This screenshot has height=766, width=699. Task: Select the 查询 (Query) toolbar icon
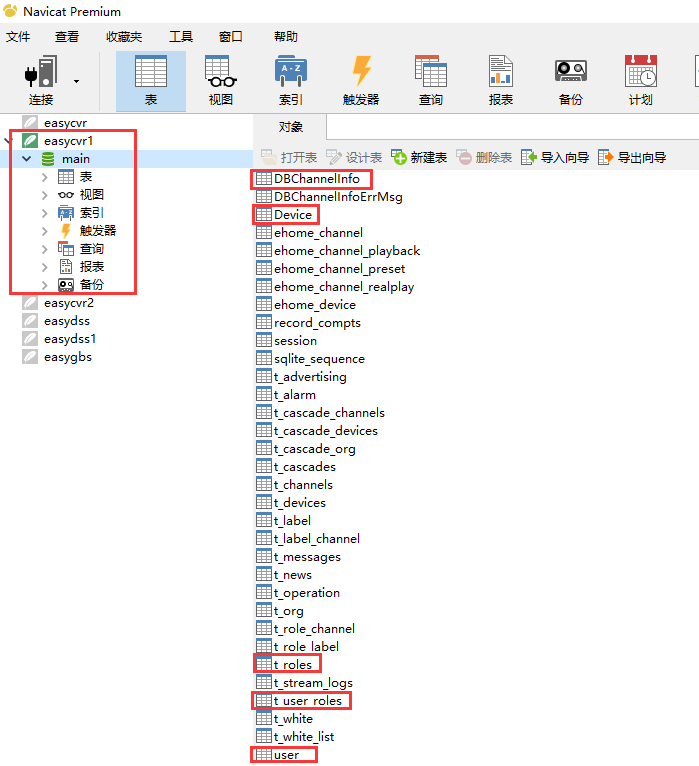pyautogui.click(x=431, y=81)
